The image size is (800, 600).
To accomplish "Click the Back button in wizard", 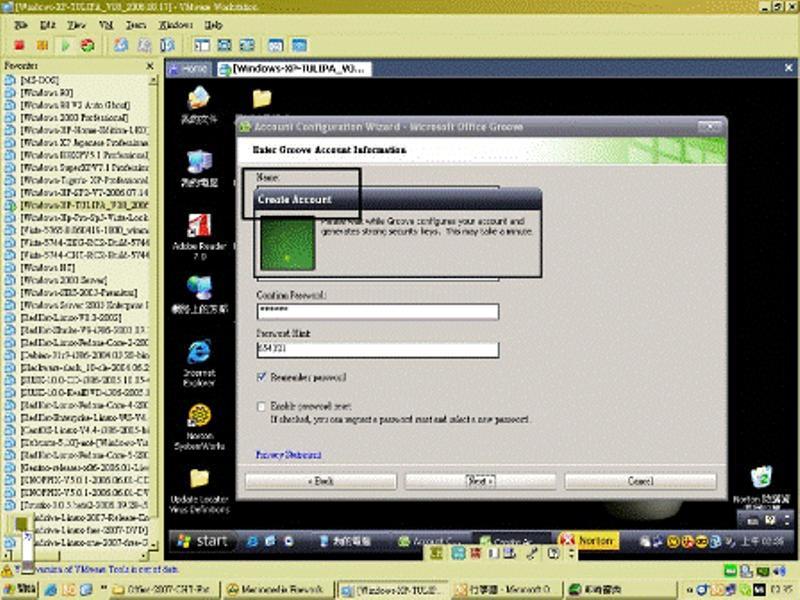I will (x=321, y=481).
